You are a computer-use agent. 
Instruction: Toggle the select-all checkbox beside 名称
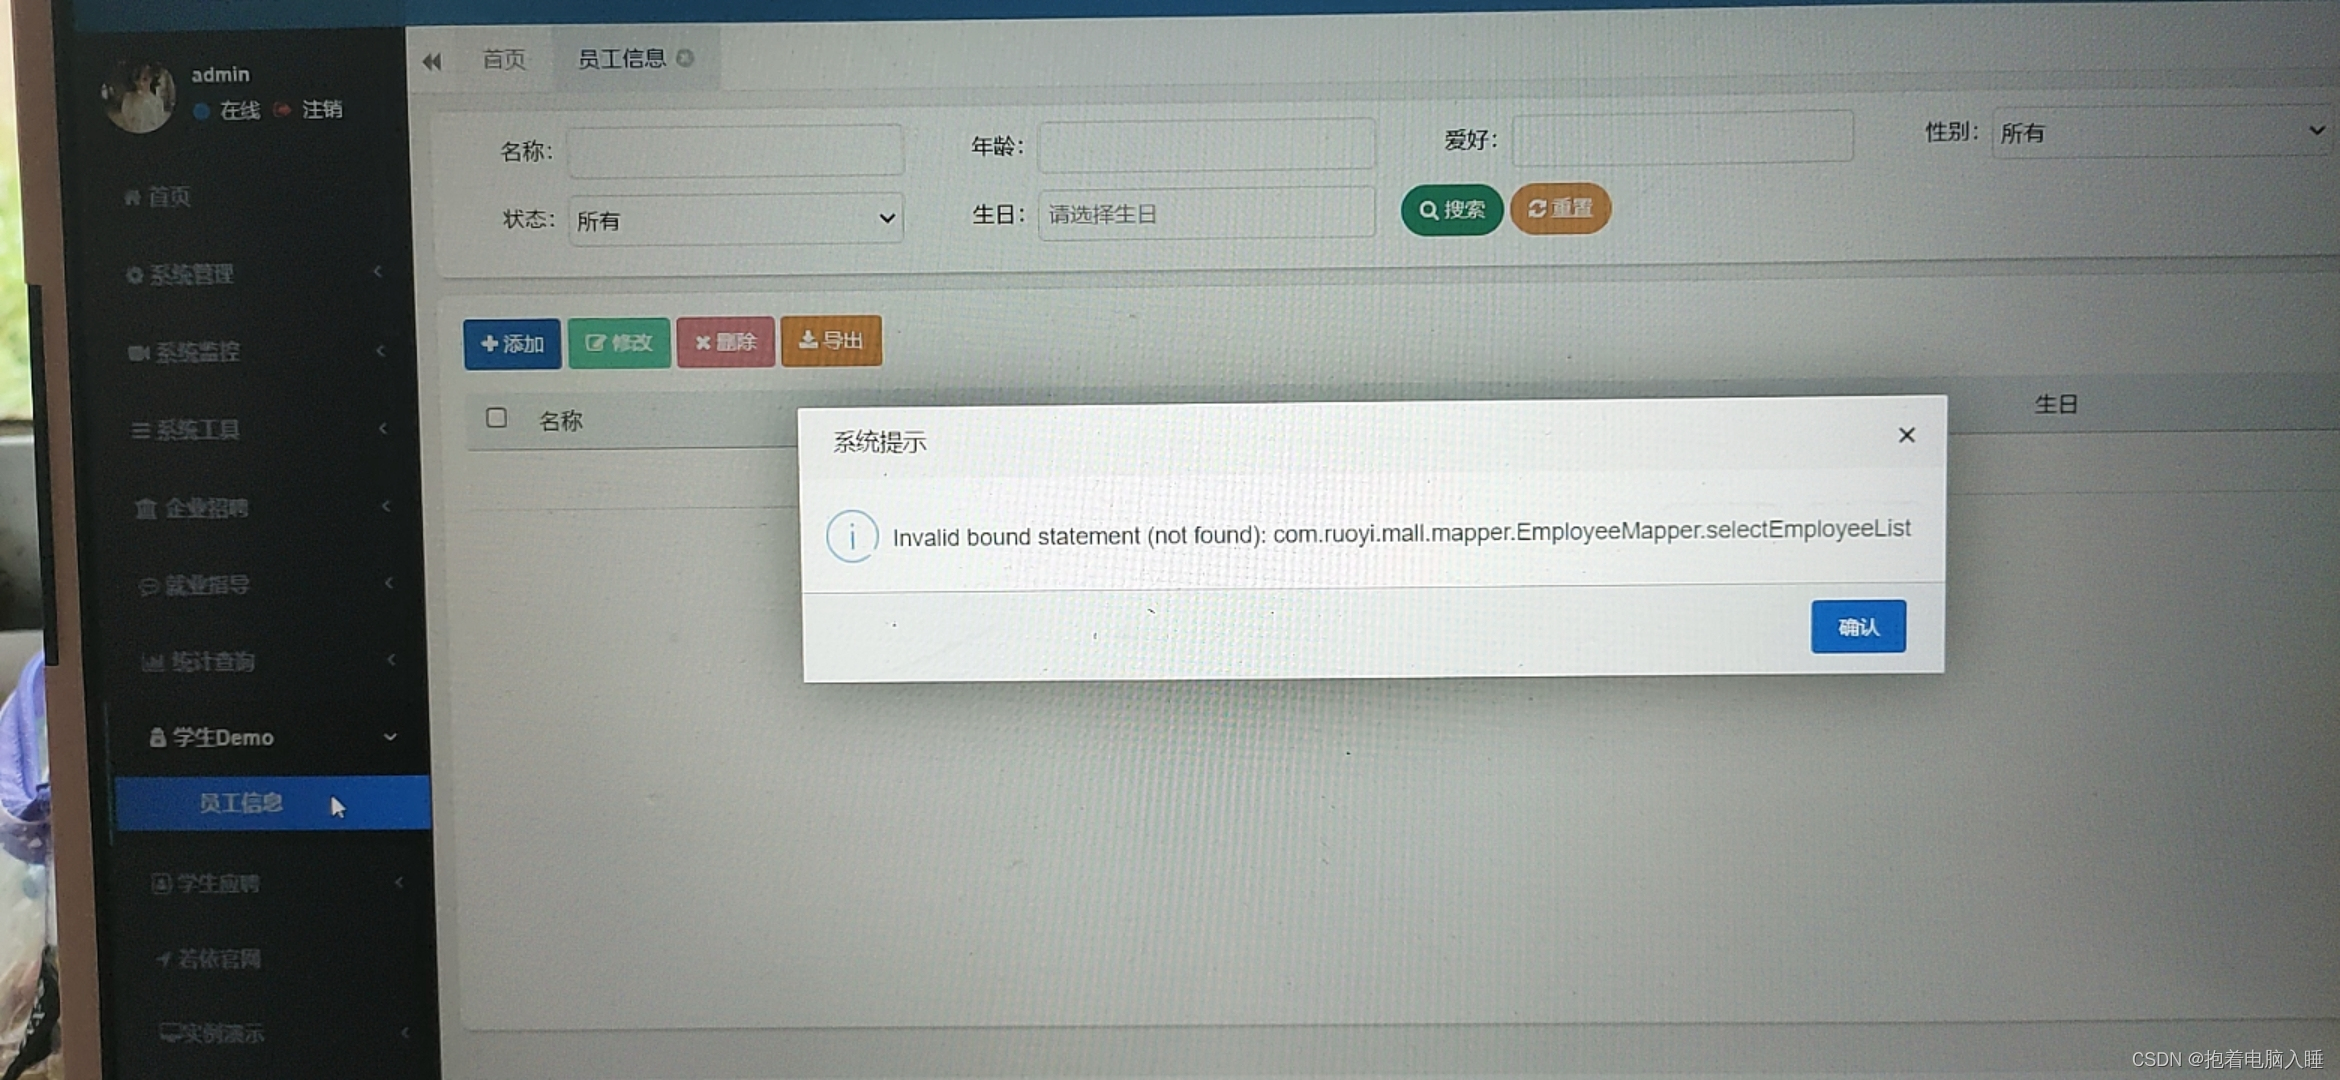tap(496, 418)
